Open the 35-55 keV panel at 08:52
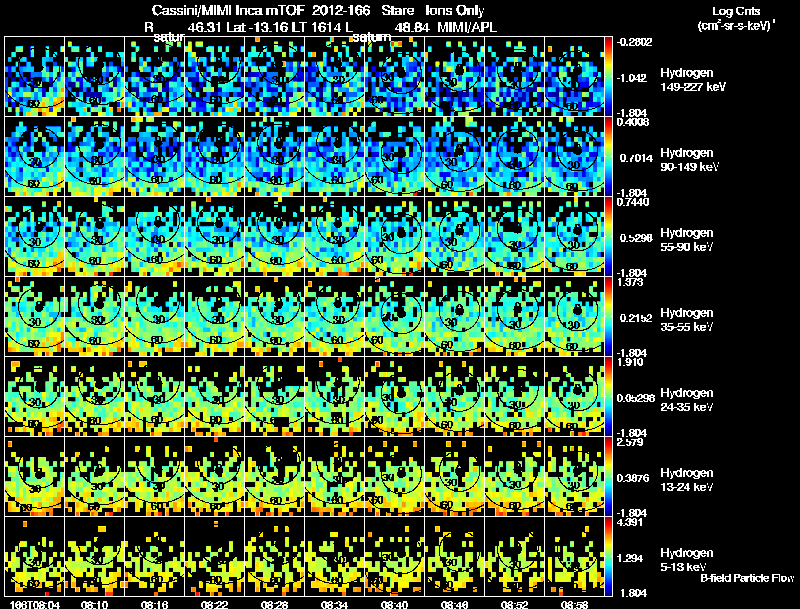 pyautogui.click(x=514, y=317)
